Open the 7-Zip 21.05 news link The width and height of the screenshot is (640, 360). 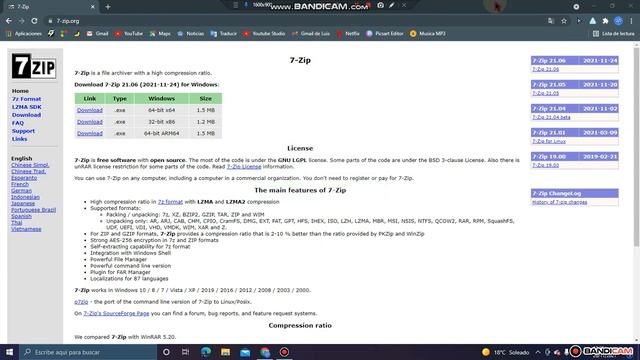coord(545,93)
